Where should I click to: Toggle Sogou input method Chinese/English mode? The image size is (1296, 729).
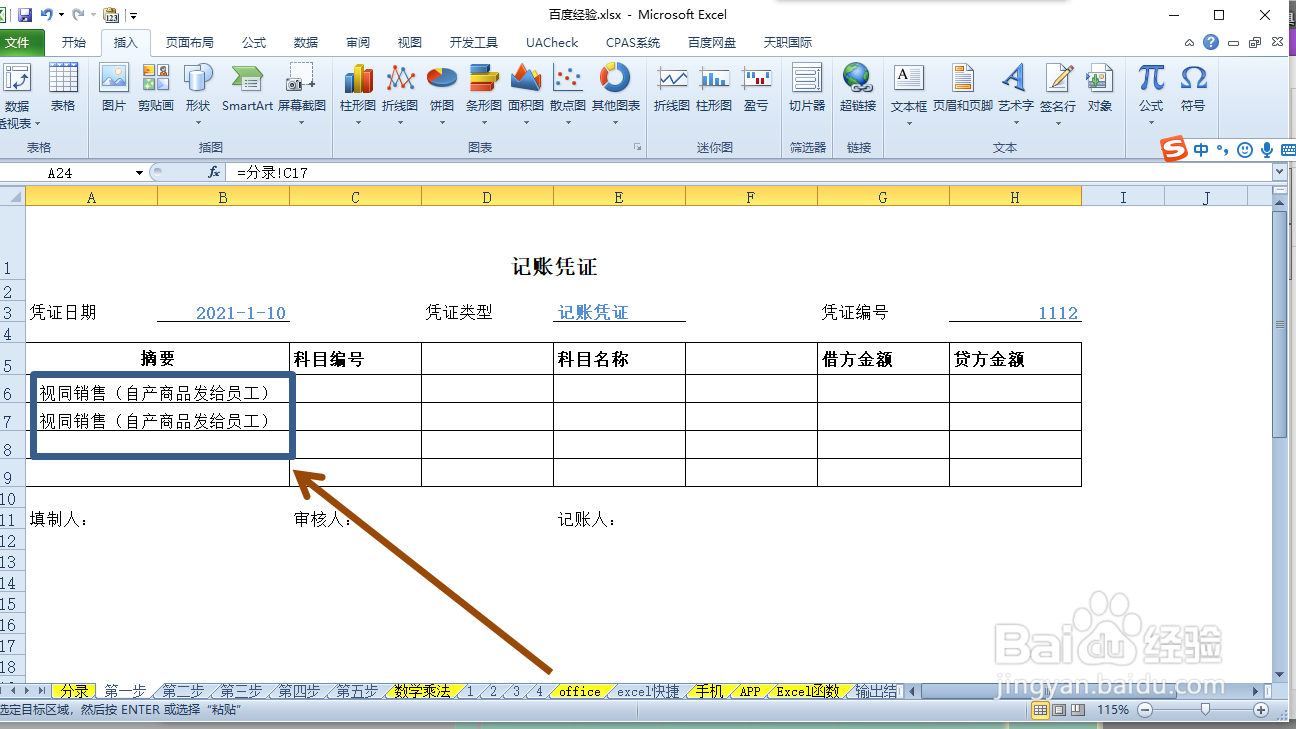point(1200,150)
